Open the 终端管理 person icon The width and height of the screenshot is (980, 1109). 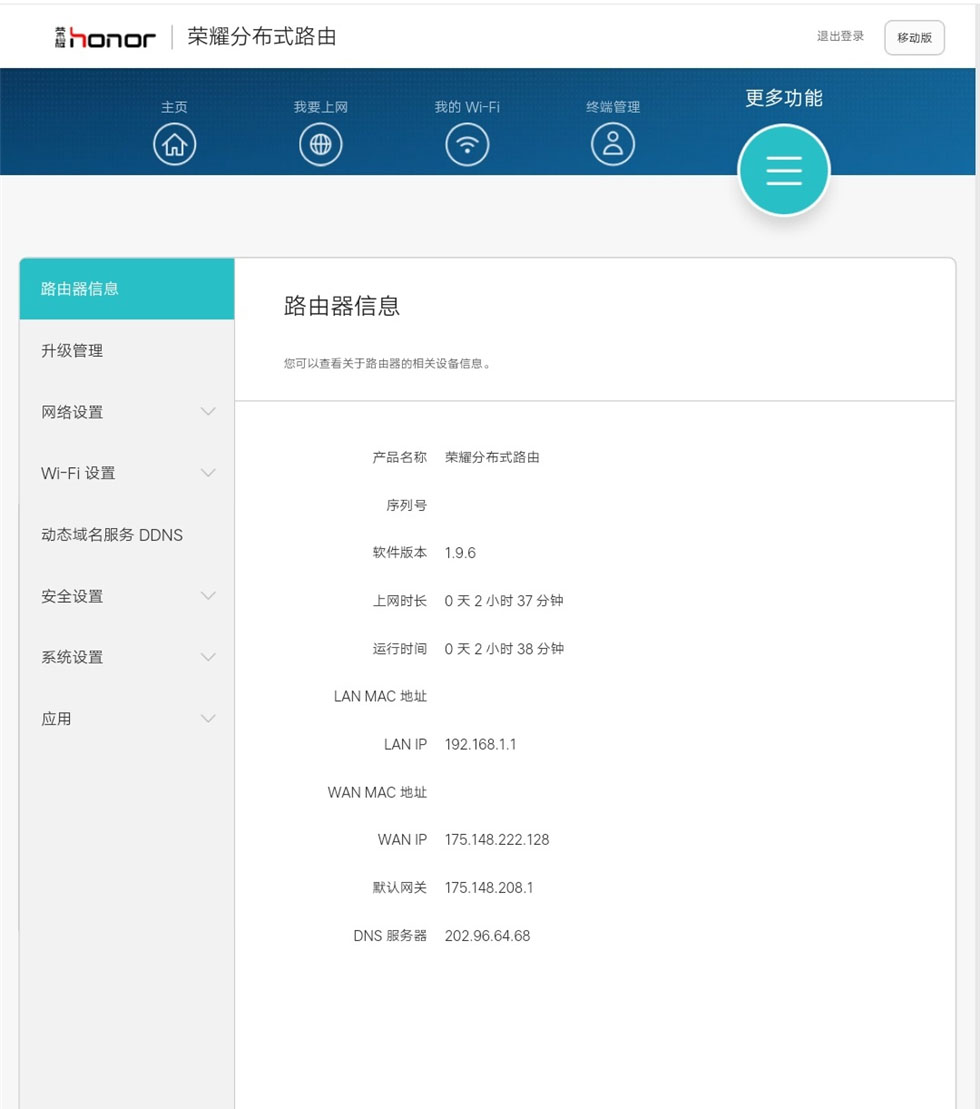pos(613,145)
